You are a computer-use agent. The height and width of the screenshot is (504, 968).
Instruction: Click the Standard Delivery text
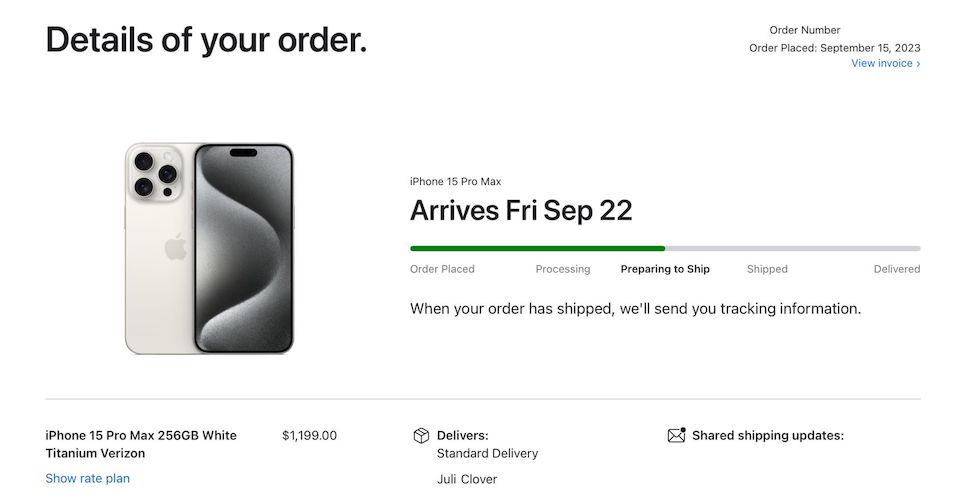(487, 453)
